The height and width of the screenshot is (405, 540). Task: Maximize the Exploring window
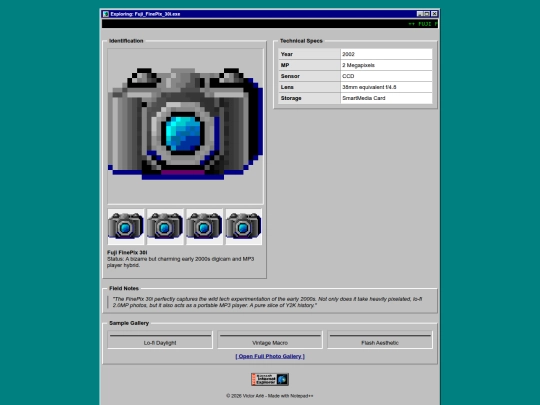click(x=427, y=14)
